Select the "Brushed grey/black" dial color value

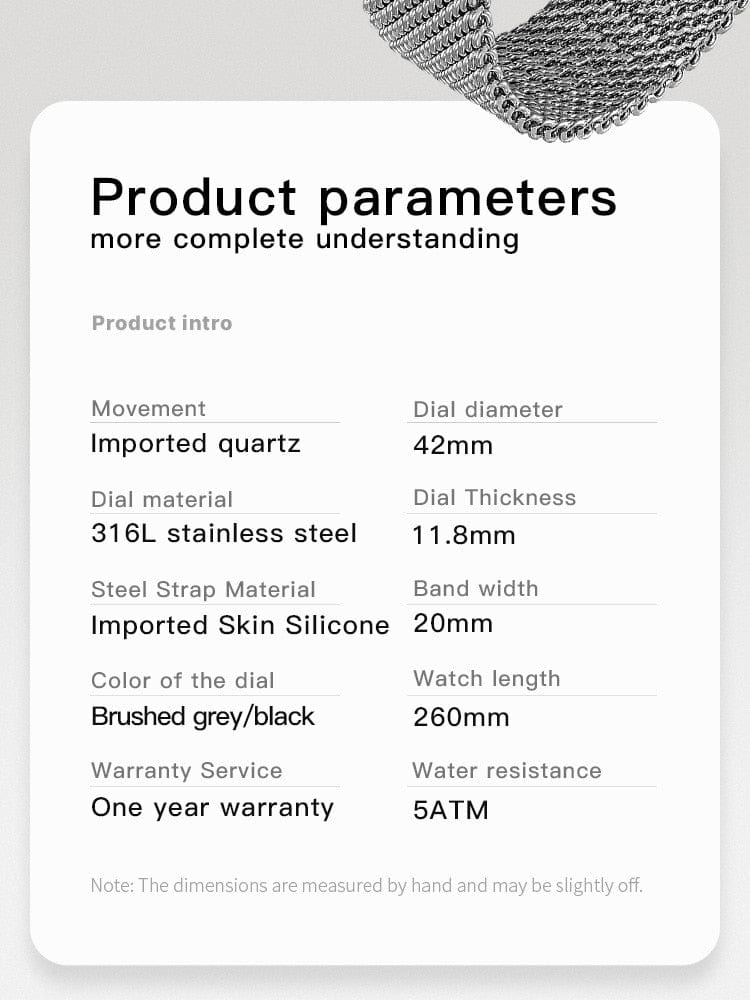202,716
